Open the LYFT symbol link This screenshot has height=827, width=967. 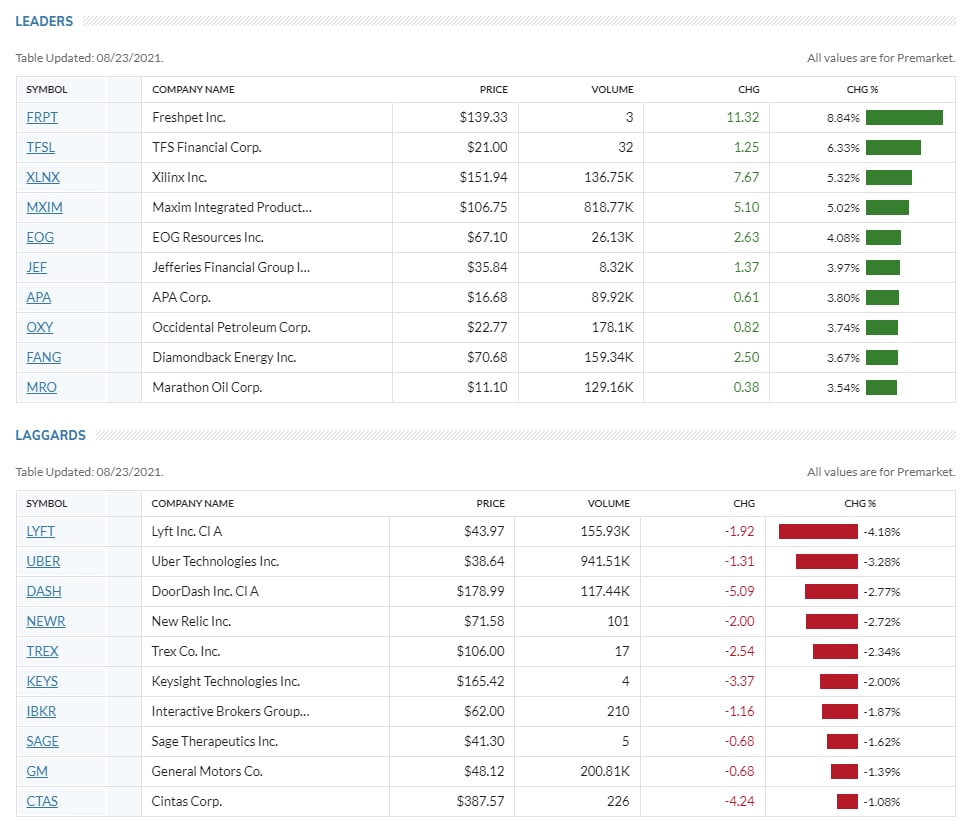point(41,531)
